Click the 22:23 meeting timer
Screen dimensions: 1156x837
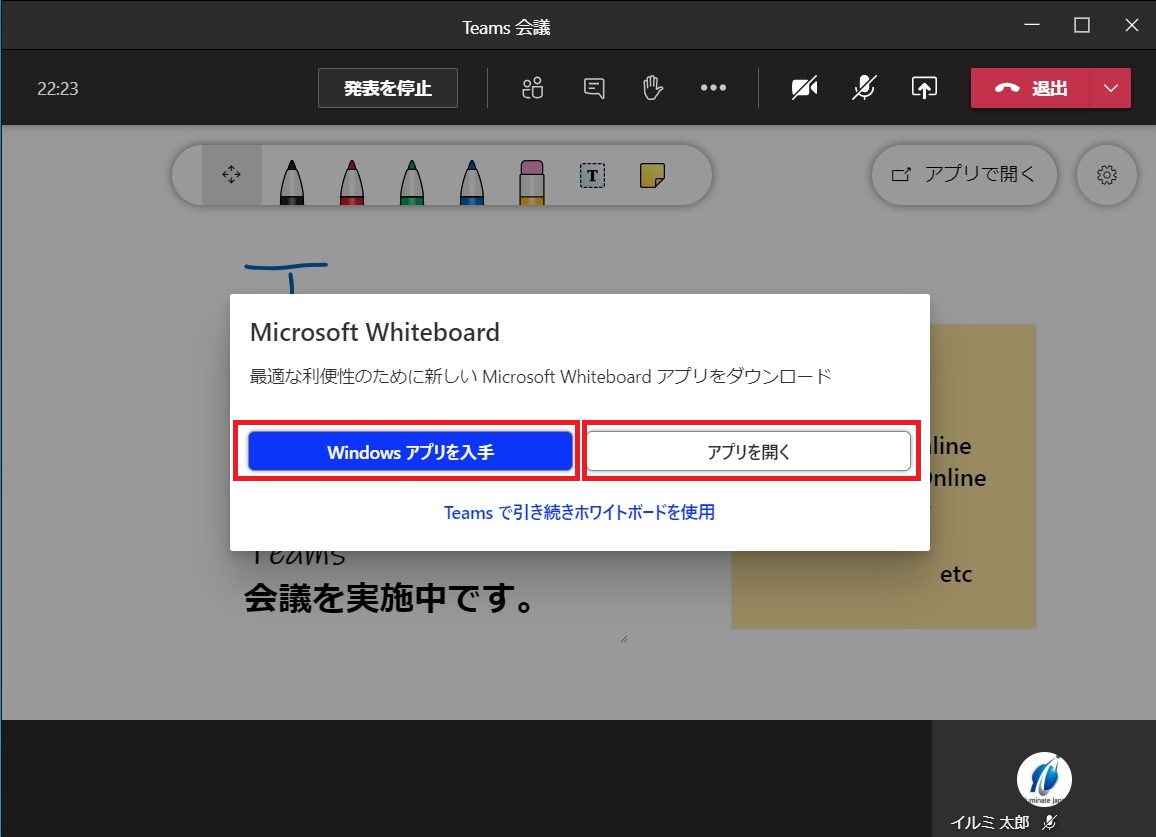point(58,88)
